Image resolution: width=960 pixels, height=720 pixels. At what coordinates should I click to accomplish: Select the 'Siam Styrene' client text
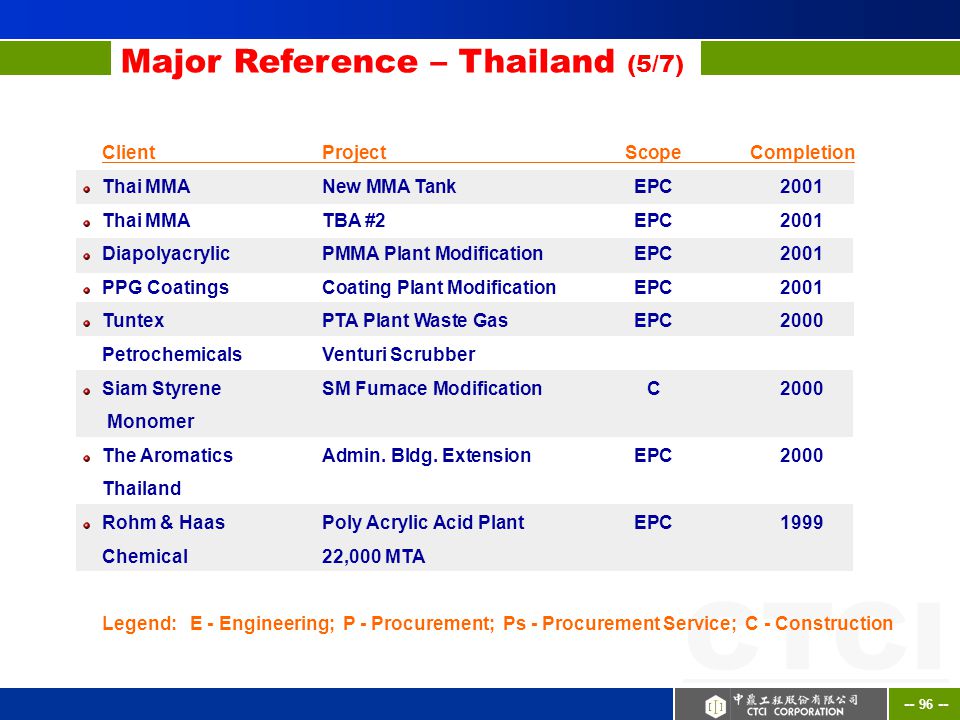[162, 388]
